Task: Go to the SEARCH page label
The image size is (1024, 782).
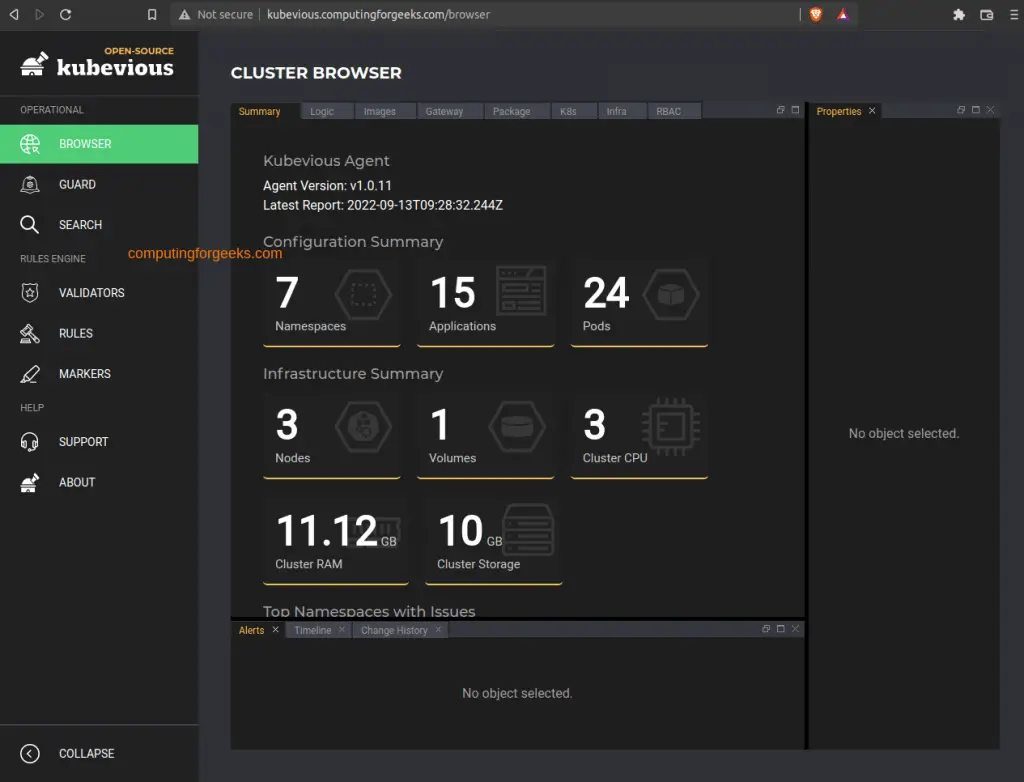Action: click(80, 225)
